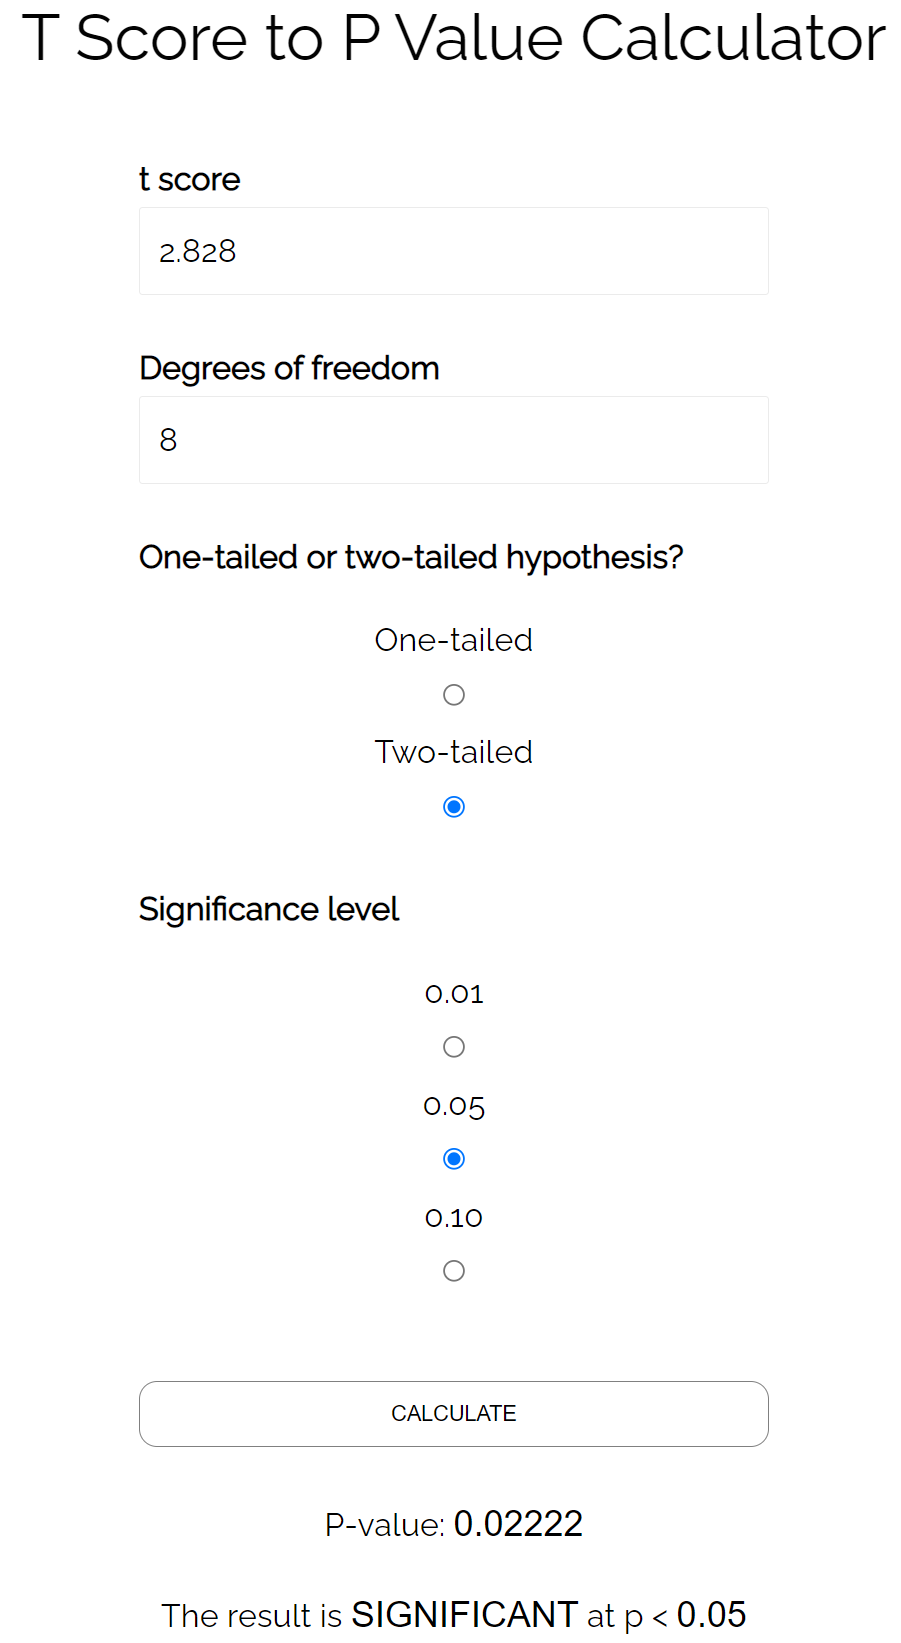Choose the 0.01 significance level radio
The width and height of the screenshot is (901, 1643).
pyautogui.click(x=454, y=1047)
